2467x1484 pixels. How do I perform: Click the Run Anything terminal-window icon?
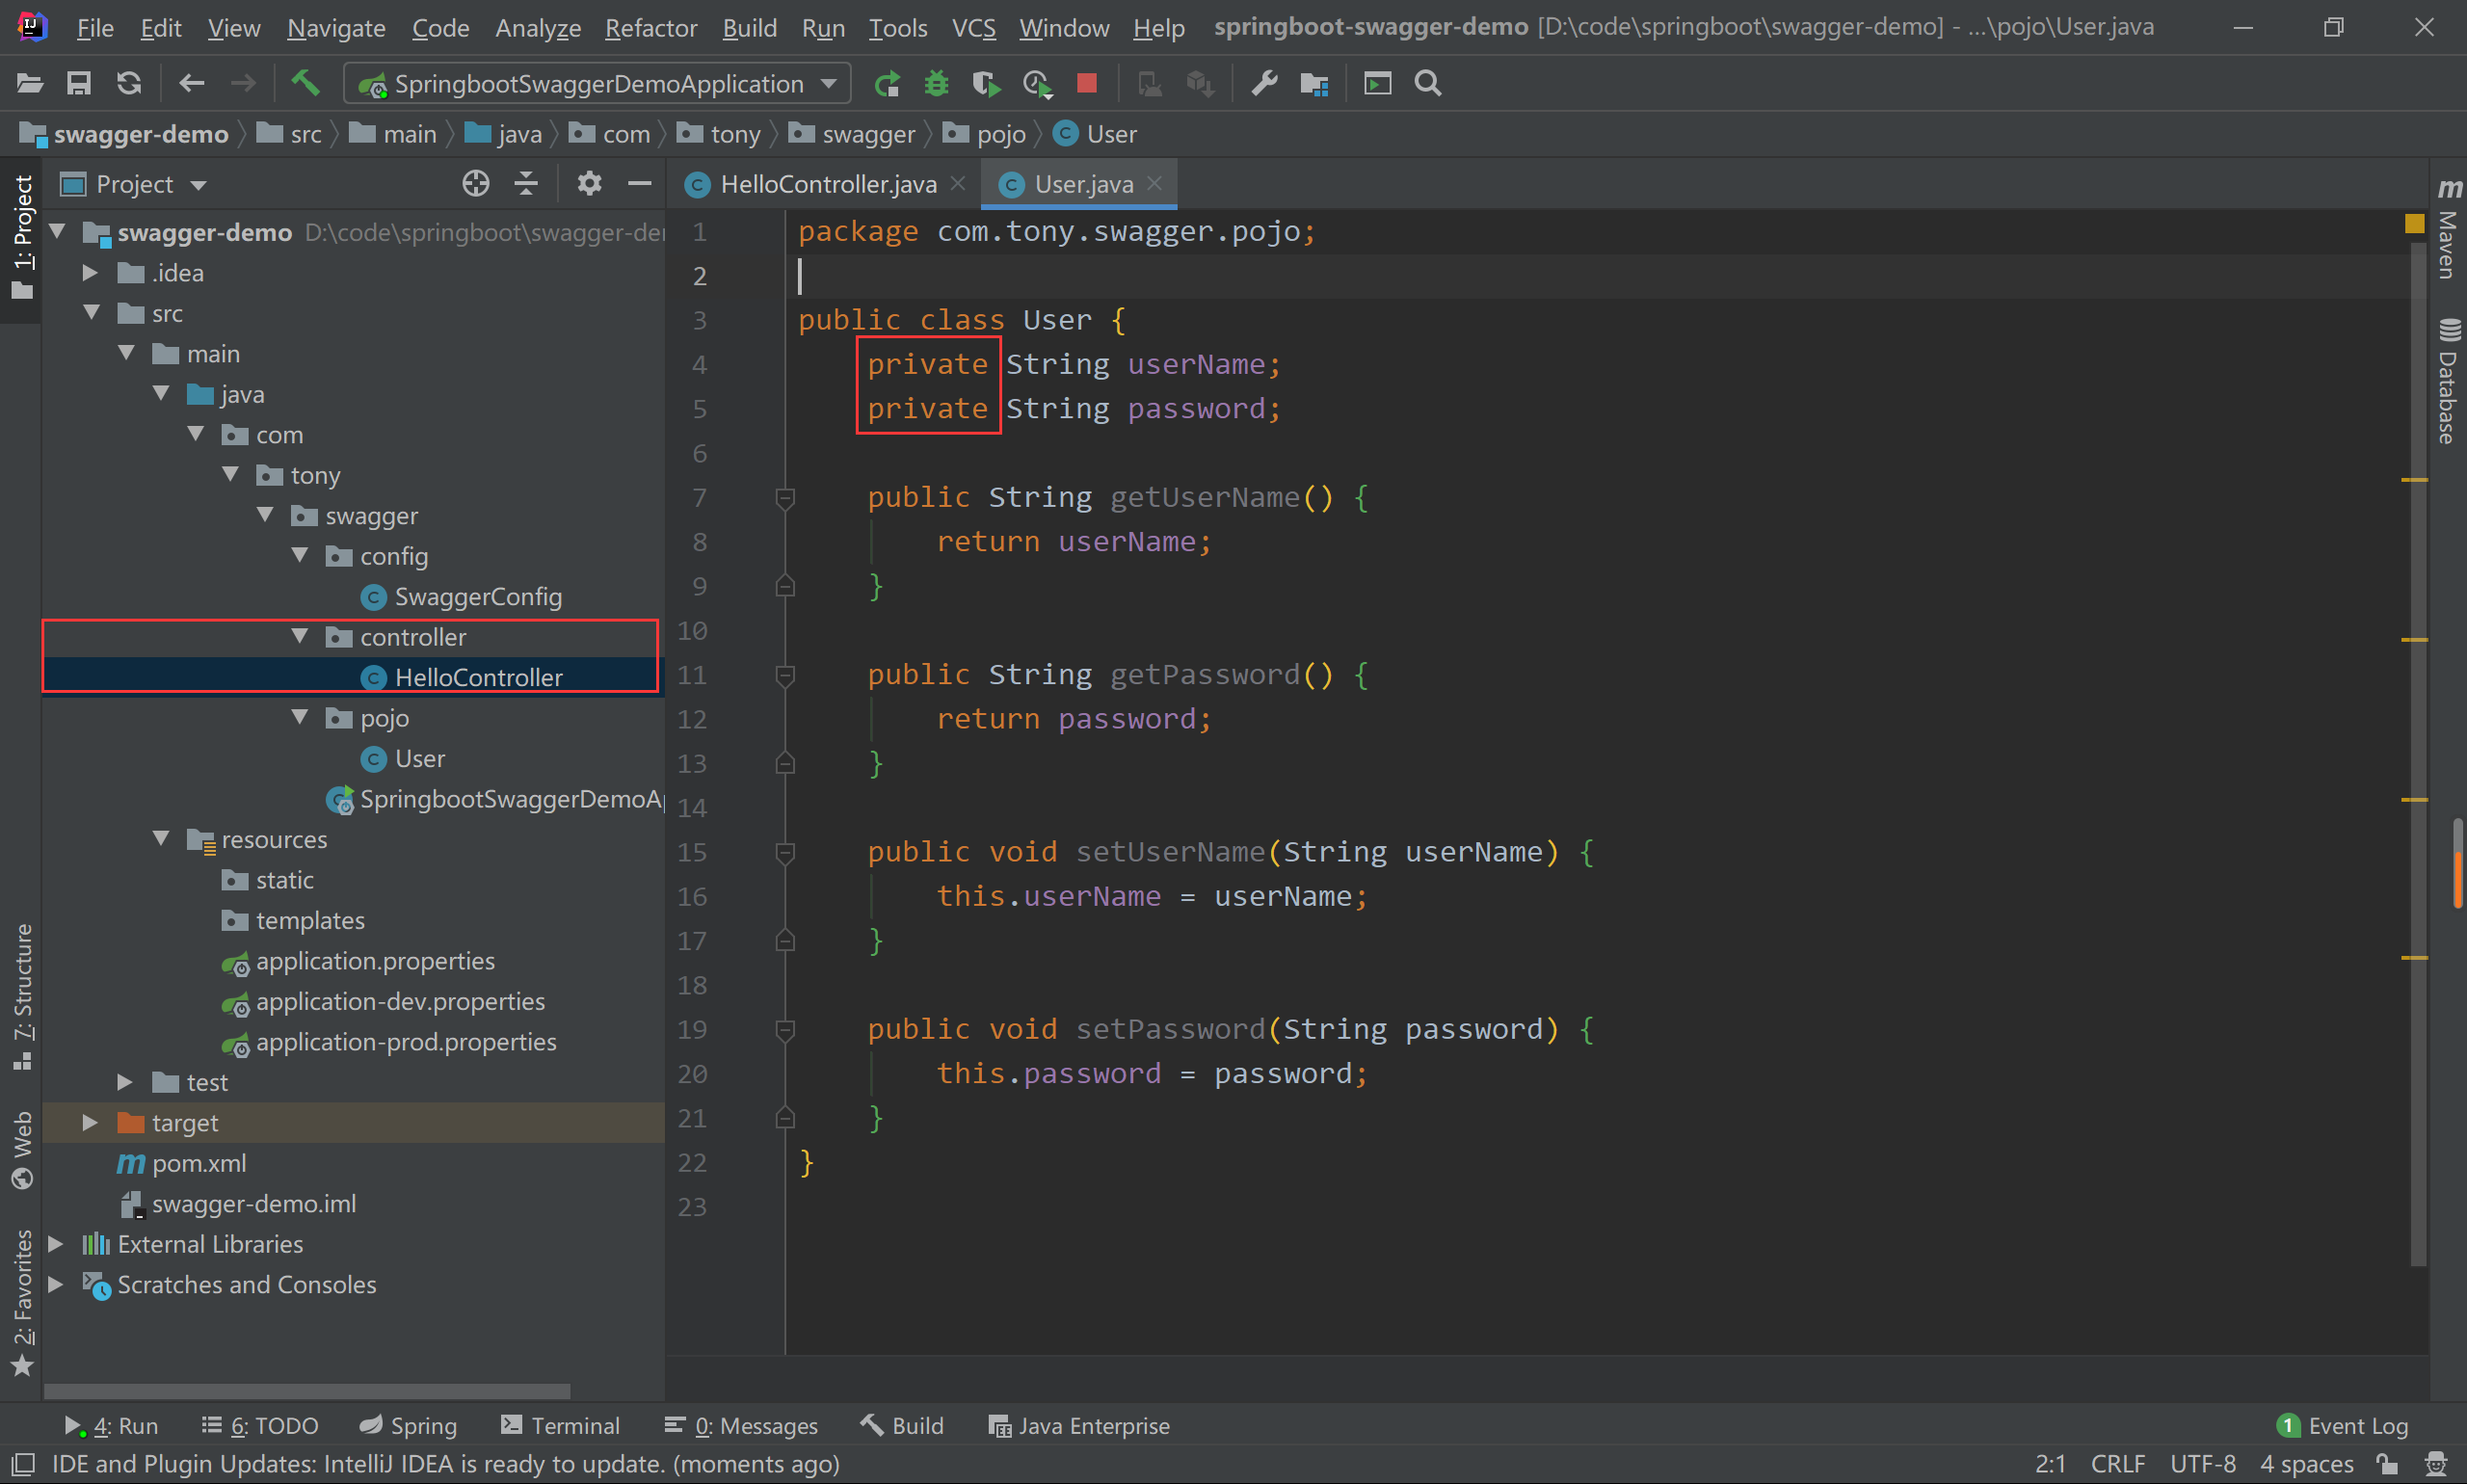coord(1378,84)
